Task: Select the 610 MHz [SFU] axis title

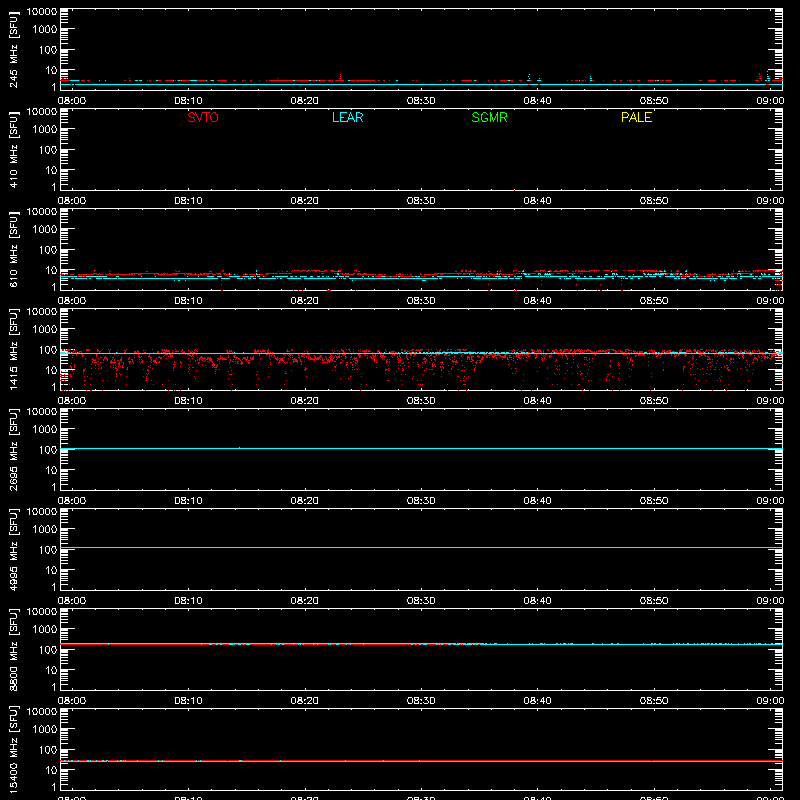Action: (x=14, y=250)
